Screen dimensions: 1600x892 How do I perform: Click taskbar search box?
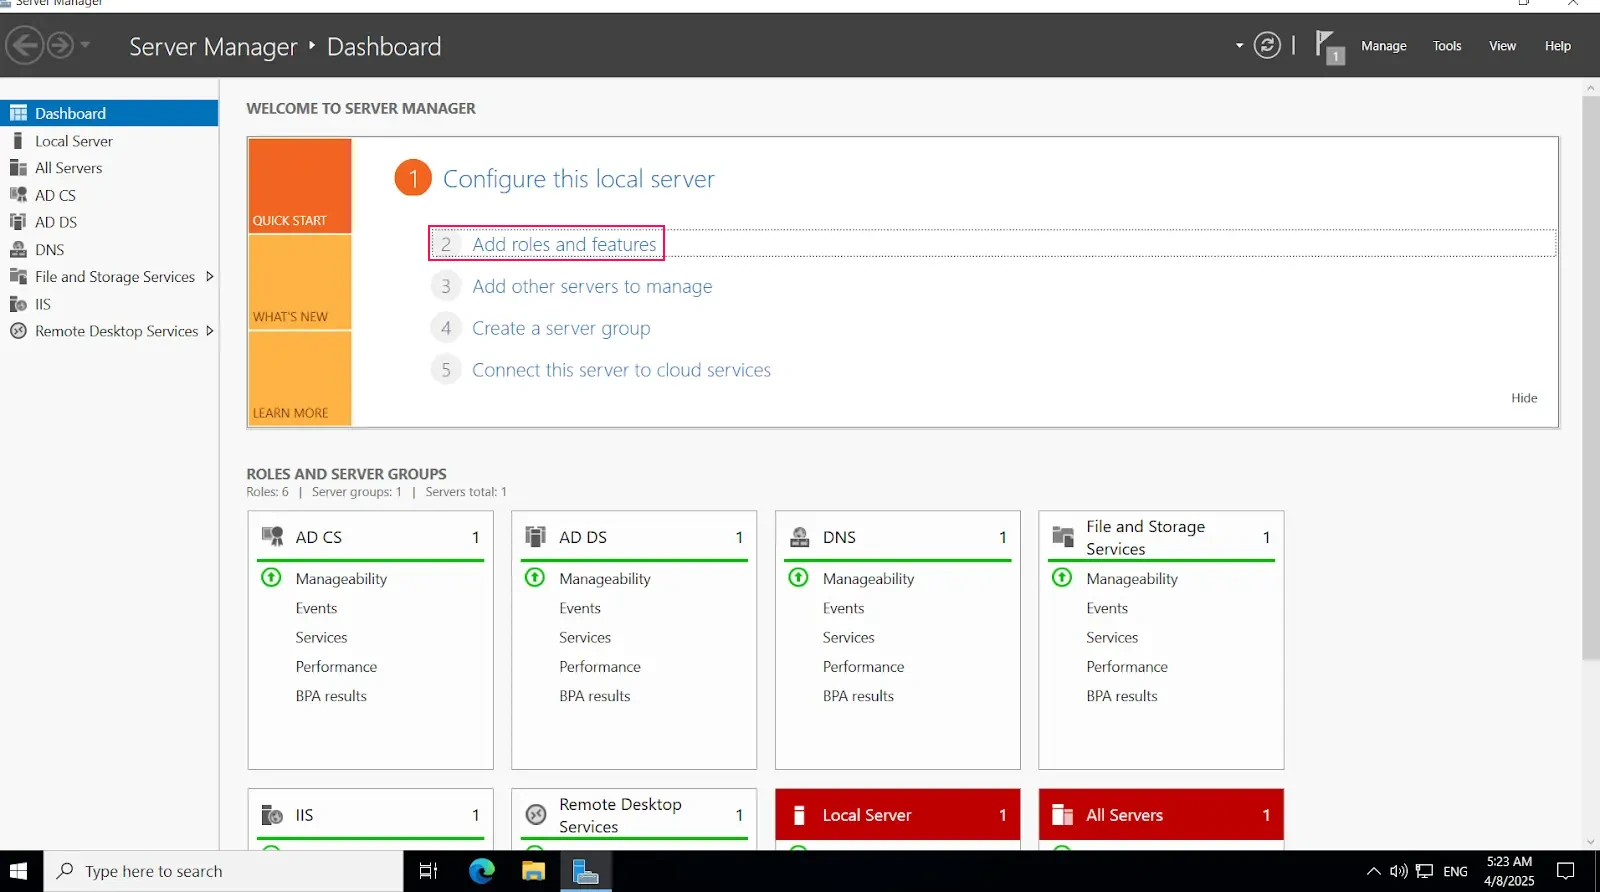tap(223, 871)
